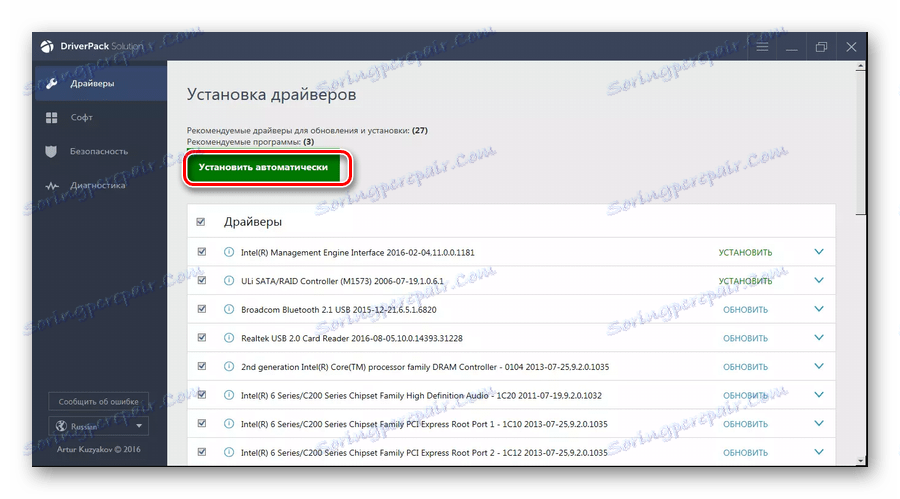Show info for High Definition Audio 1C20
Viewport: 900px width, 499px height.
229,395
